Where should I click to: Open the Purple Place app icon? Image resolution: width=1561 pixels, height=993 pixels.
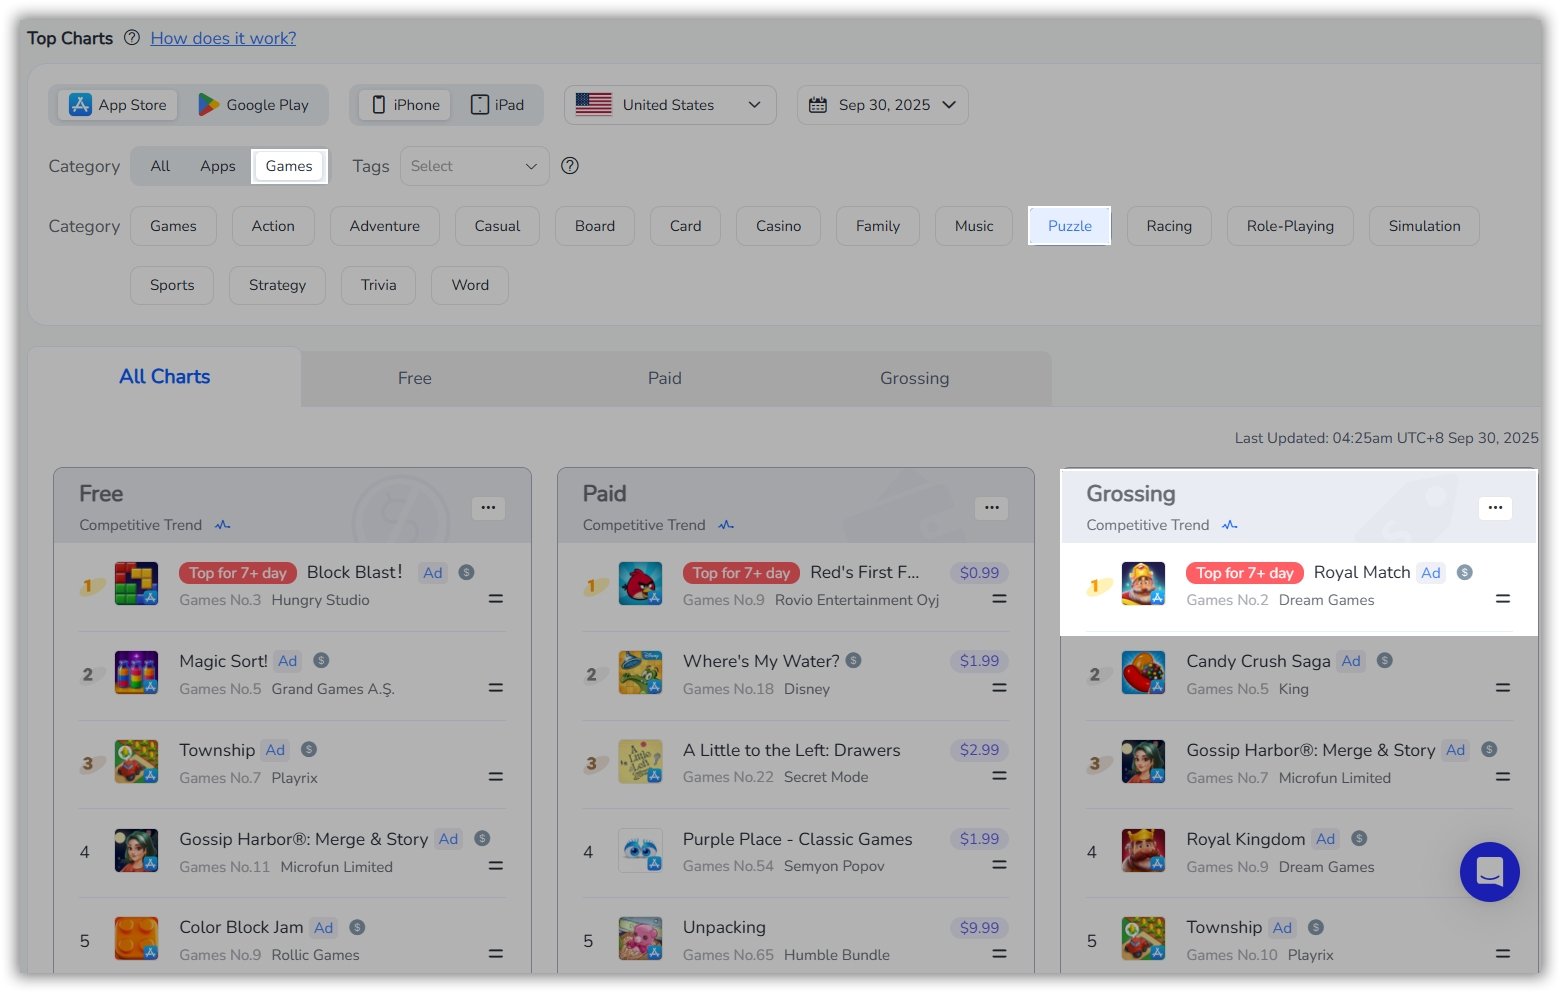click(x=640, y=851)
